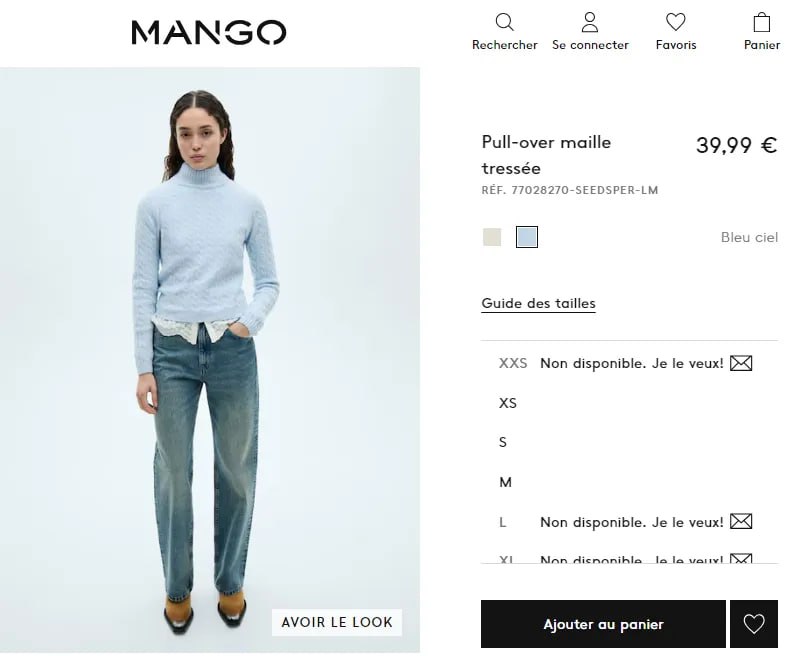Add product to favorites with heart button
Image resolution: width=791 pixels, height=656 pixels.
(x=754, y=624)
